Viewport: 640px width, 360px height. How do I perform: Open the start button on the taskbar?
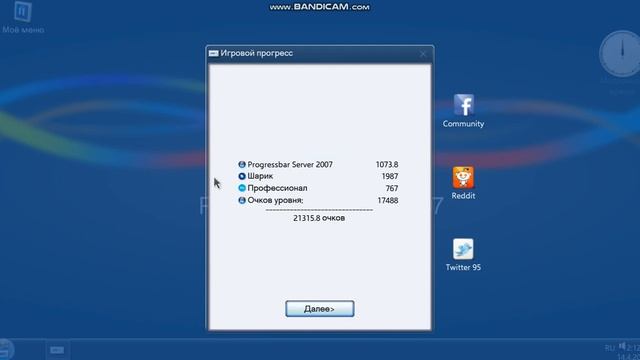6,349
